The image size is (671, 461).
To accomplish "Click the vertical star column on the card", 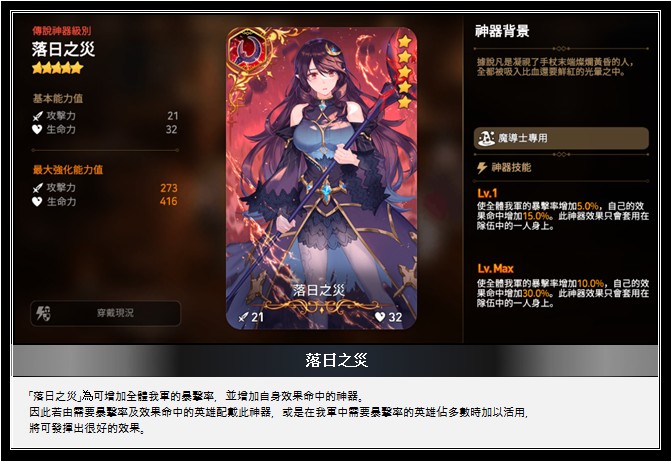I will click(x=404, y=72).
